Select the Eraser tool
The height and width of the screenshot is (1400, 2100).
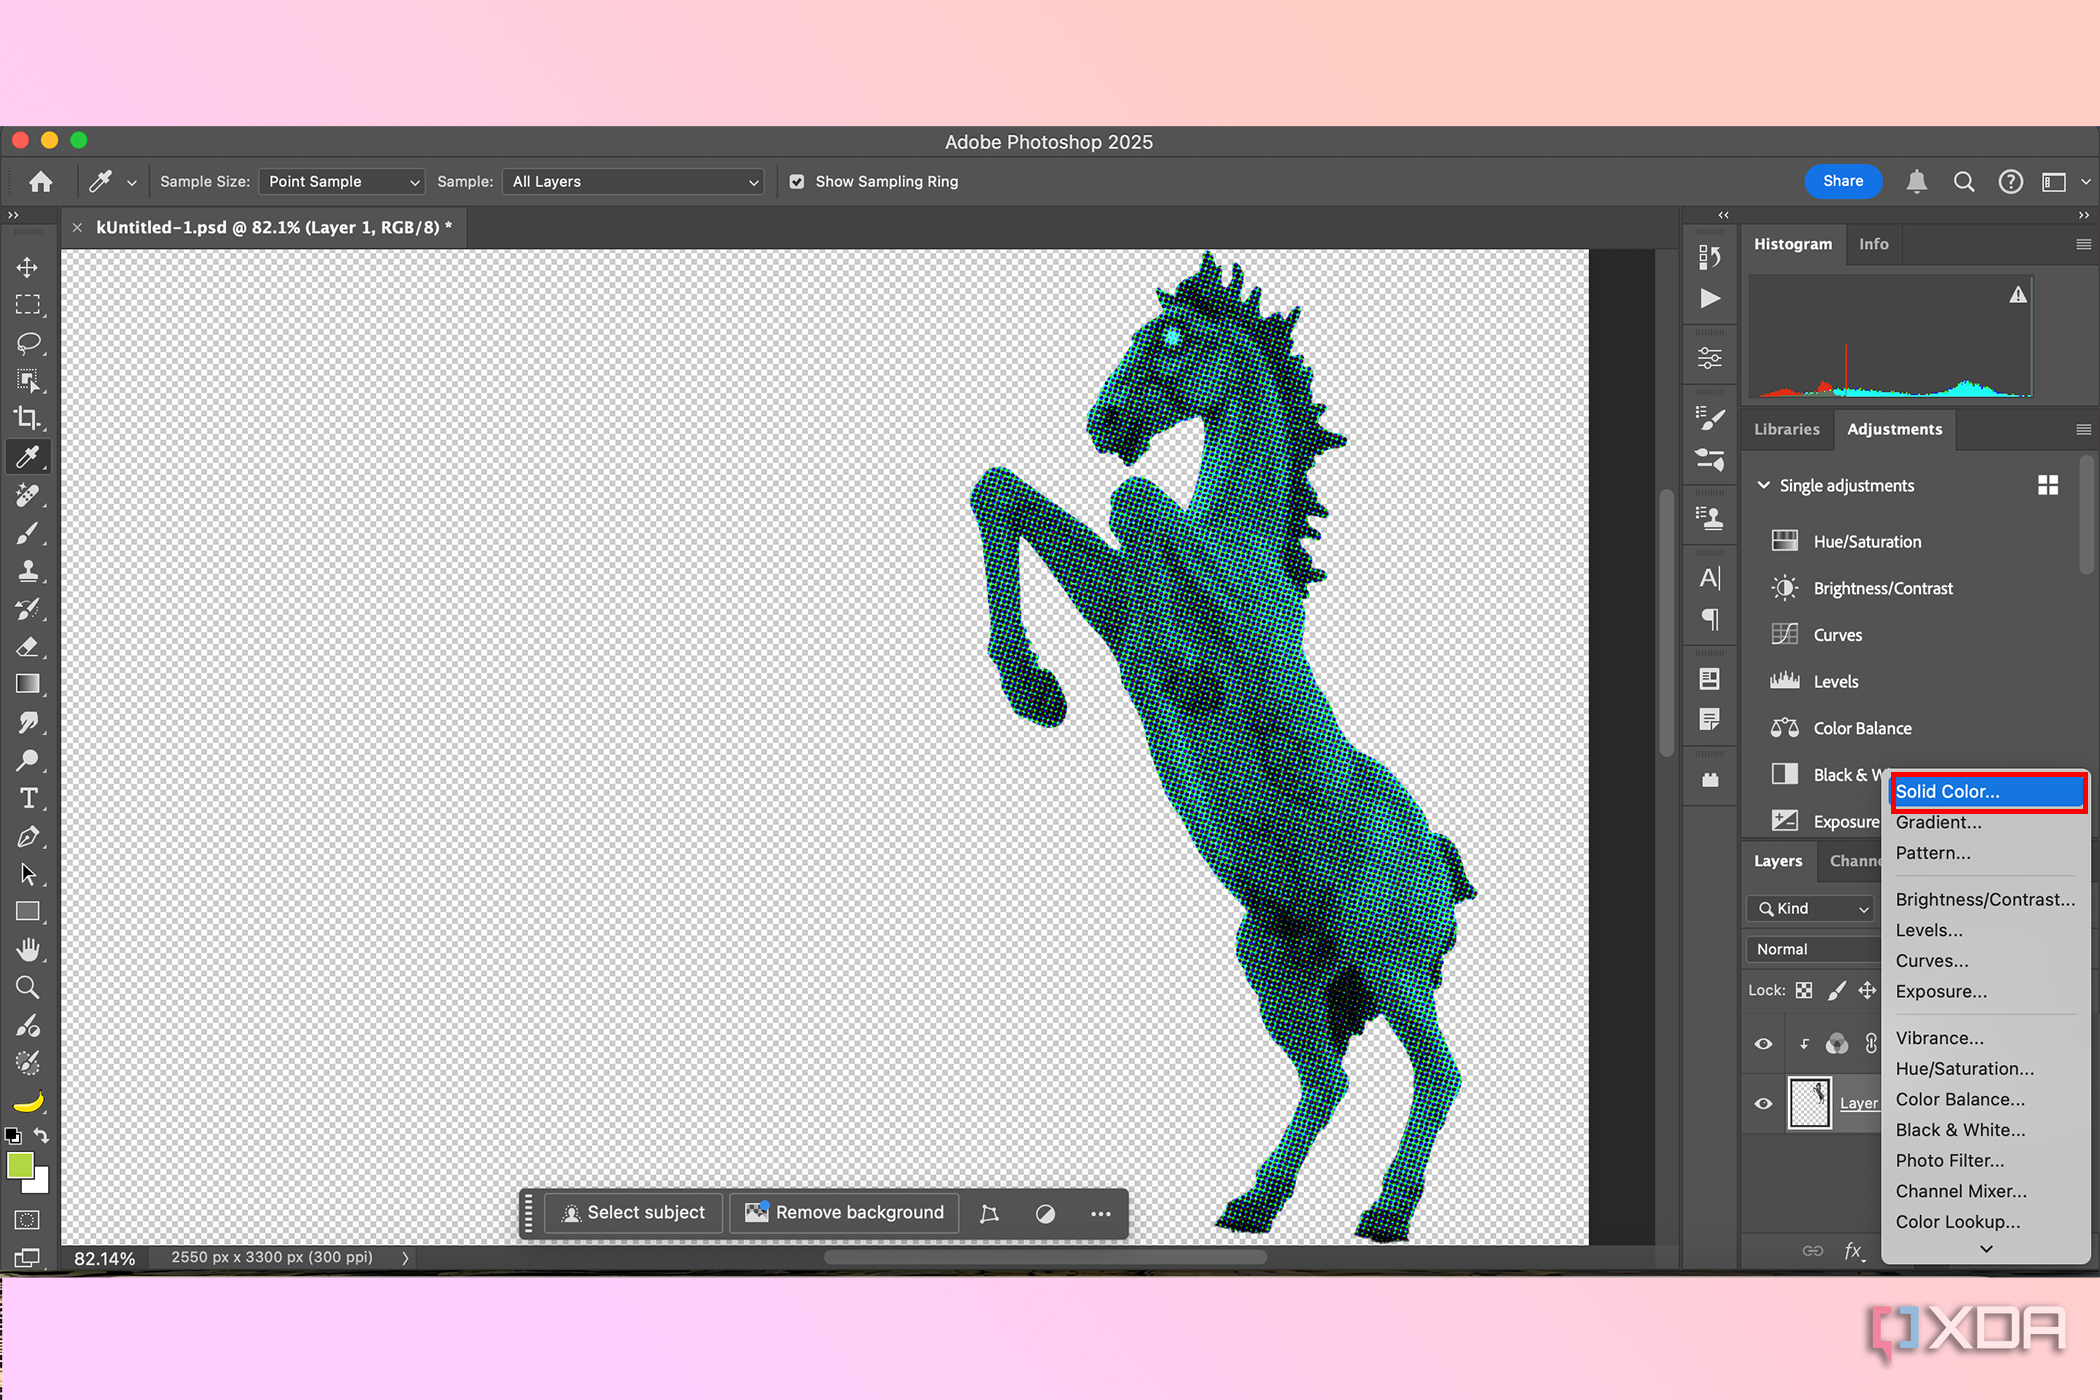(28, 647)
